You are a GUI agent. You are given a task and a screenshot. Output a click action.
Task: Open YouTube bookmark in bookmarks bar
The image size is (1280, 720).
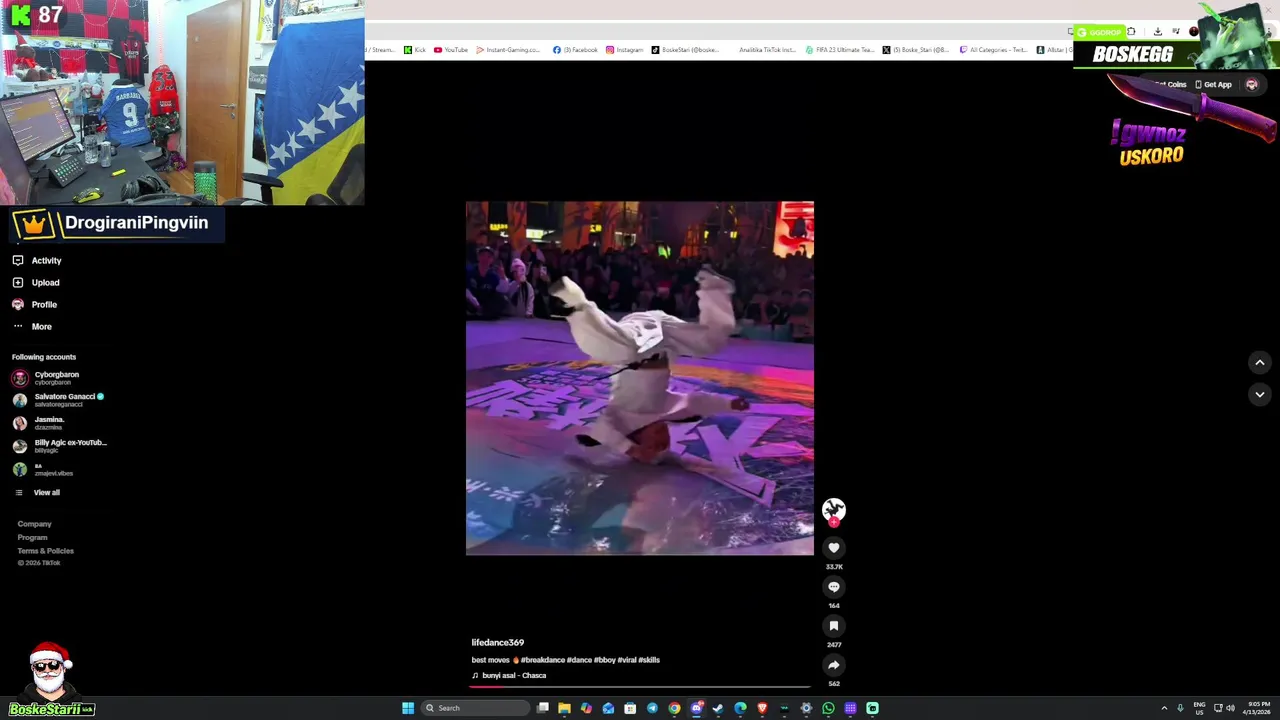[x=451, y=50]
